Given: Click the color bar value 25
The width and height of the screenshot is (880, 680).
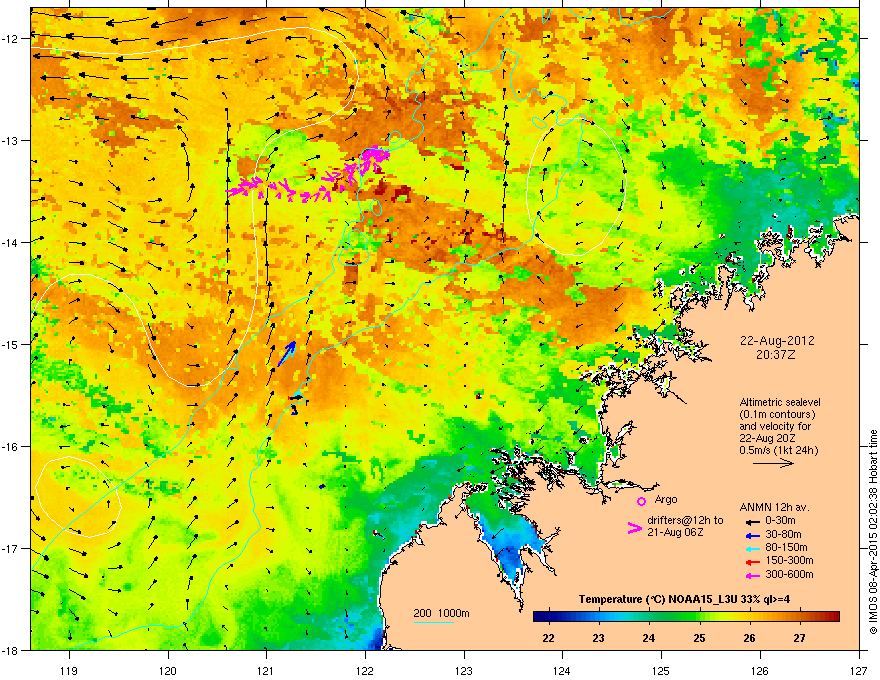Looking at the screenshot, I should coord(699,638).
